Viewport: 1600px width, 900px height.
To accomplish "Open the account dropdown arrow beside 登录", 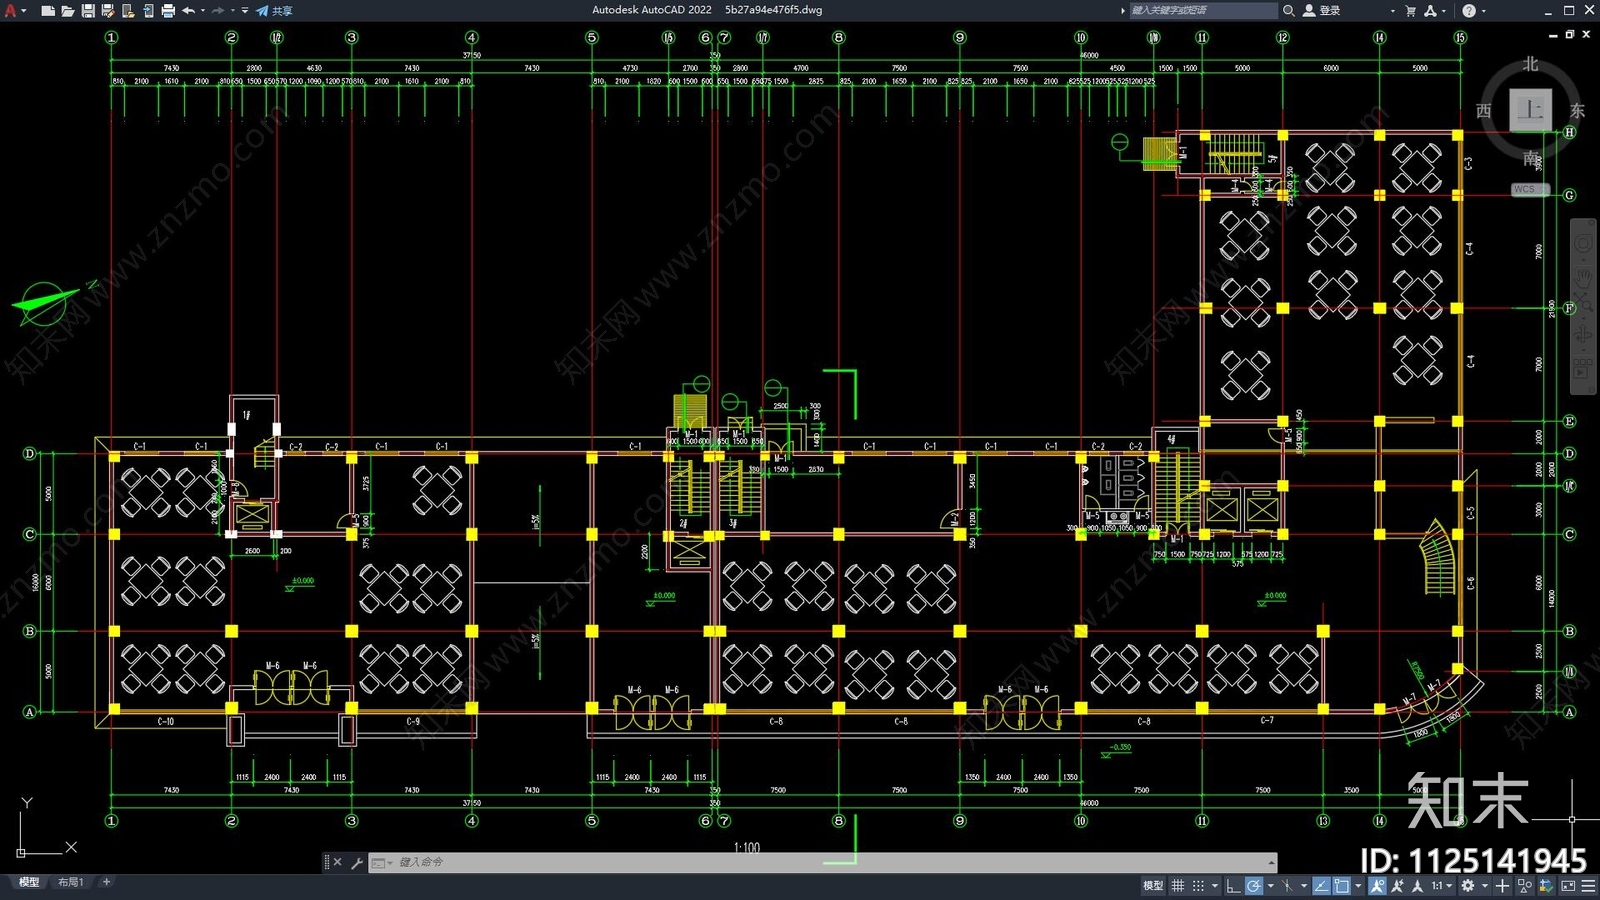I will 1392,11.
